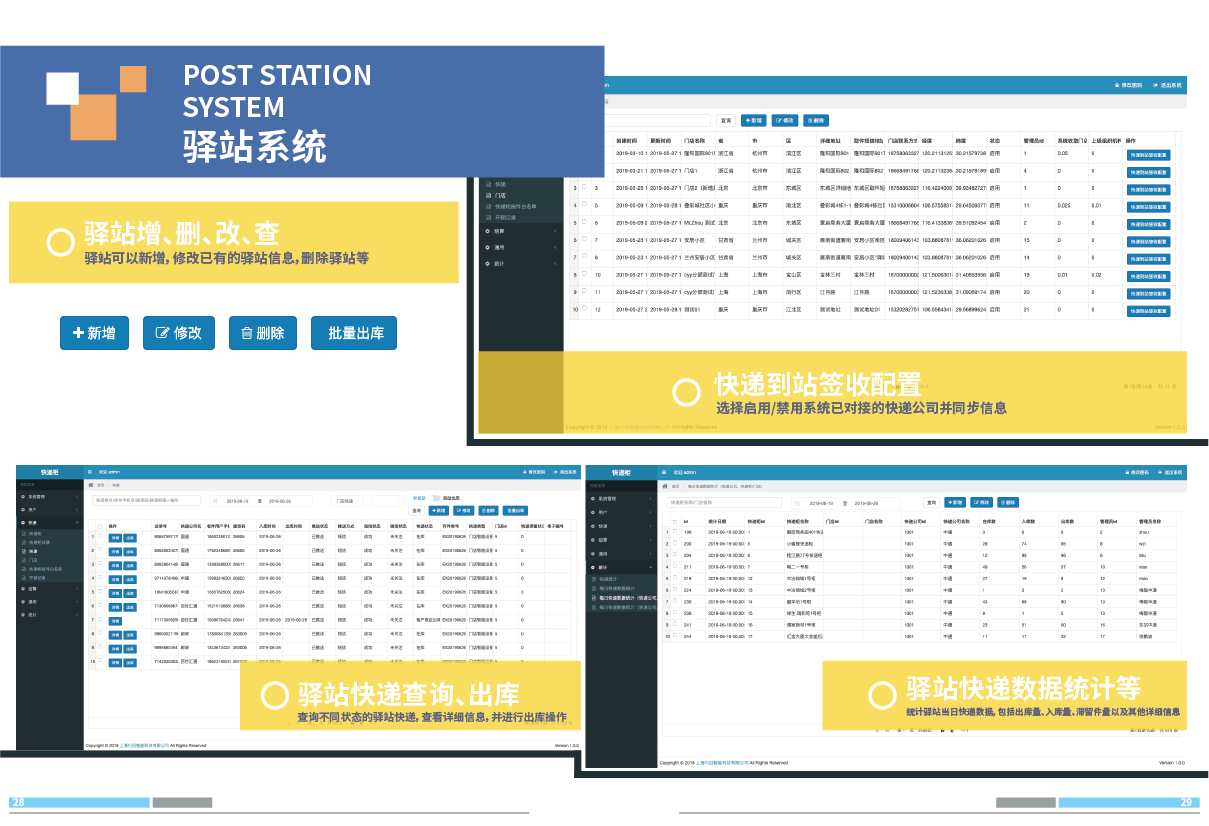Collapse 统计 in the statistics window sidebar
This screenshot has height=826, width=1209.
click(622, 567)
